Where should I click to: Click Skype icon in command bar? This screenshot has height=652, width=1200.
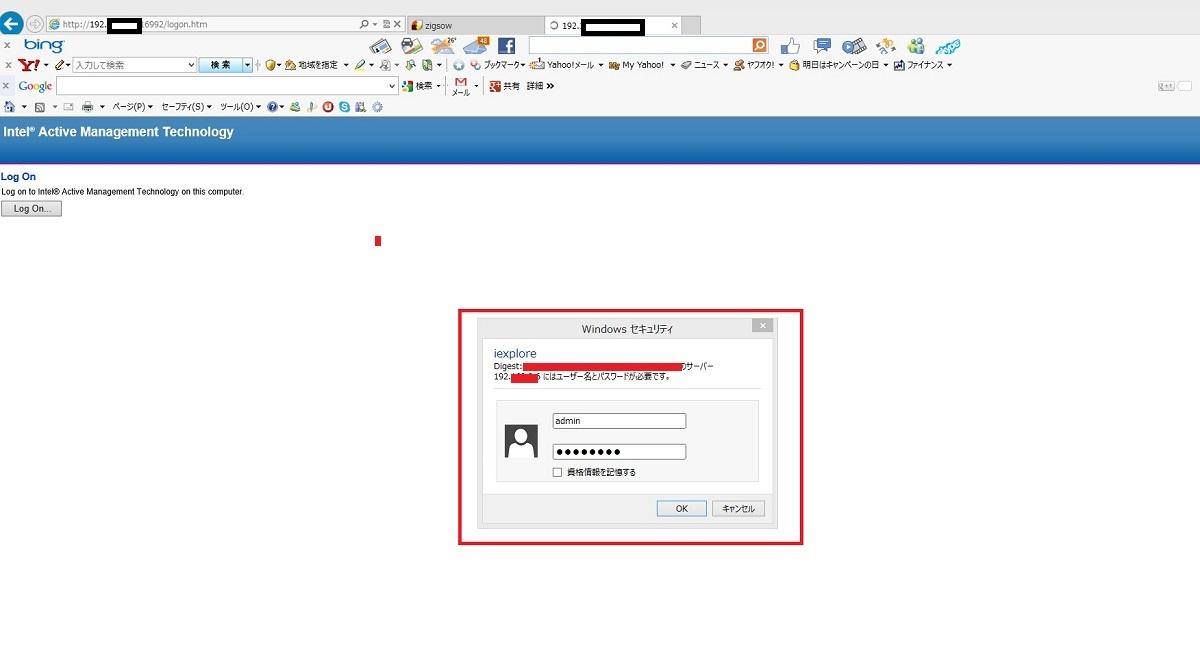(x=344, y=106)
